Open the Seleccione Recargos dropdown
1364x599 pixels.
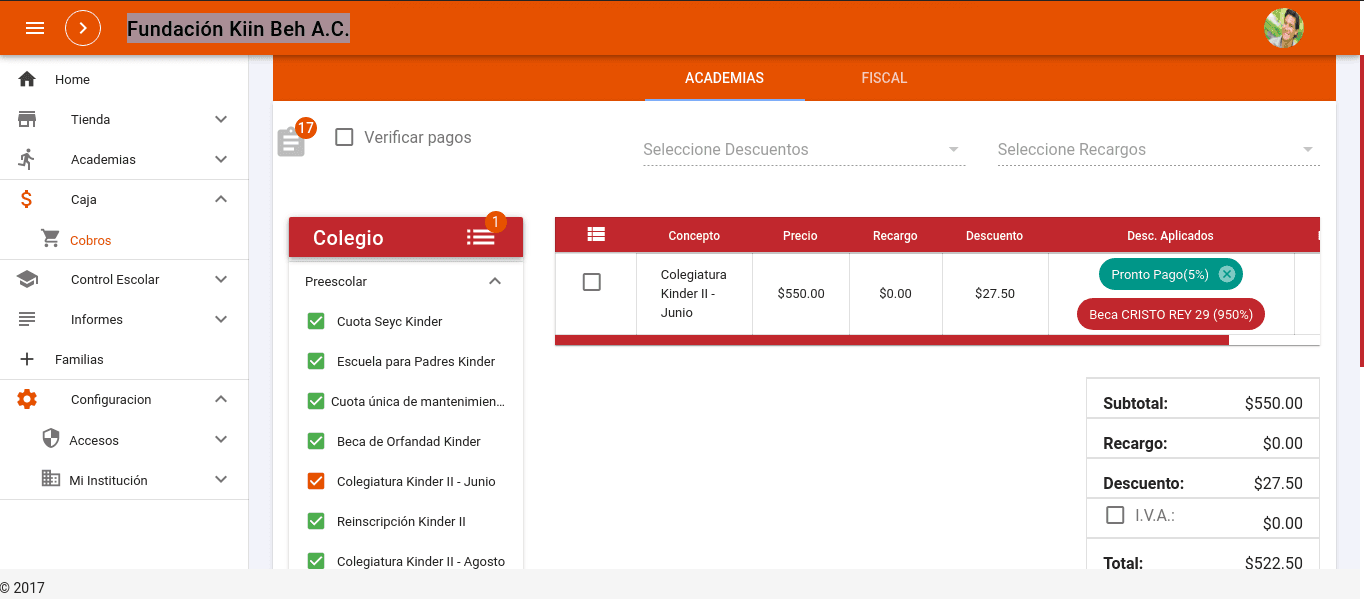pyautogui.click(x=1159, y=149)
